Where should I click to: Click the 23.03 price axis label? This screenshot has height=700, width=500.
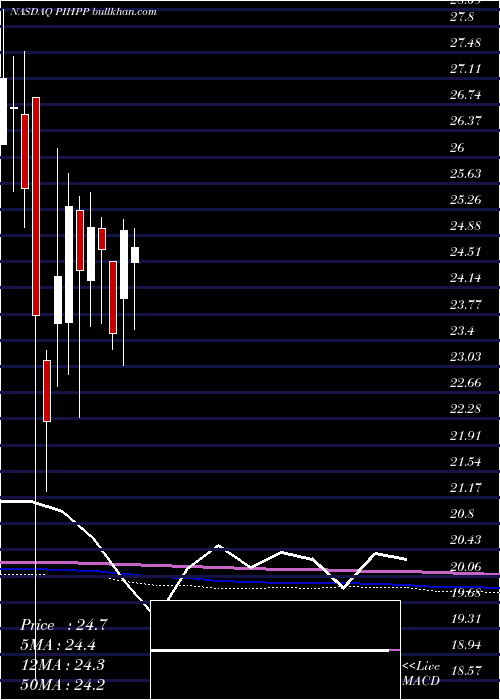click(x=465, y=357)
